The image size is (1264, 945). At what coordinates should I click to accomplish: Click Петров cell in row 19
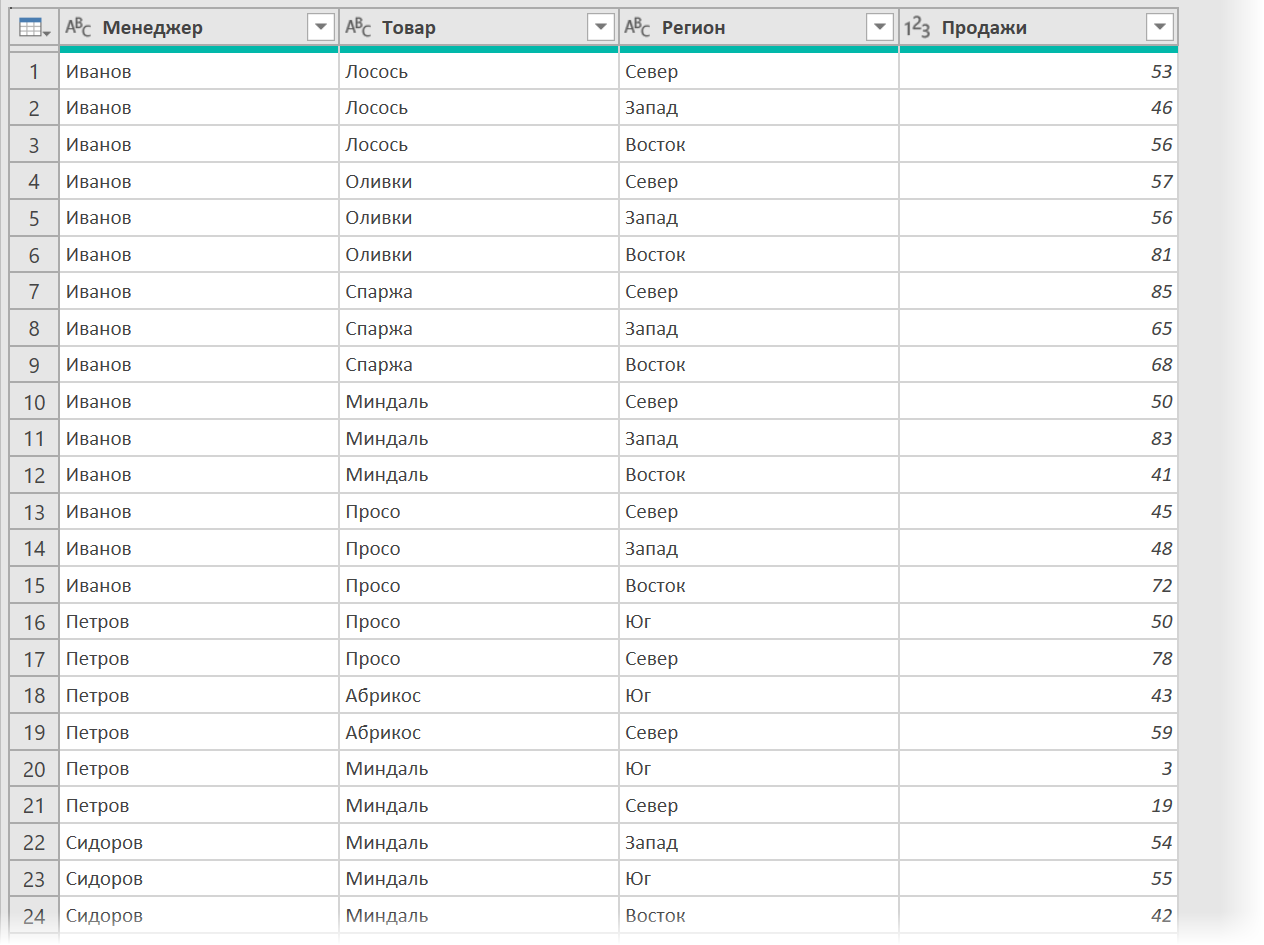[x=199, y=733]
